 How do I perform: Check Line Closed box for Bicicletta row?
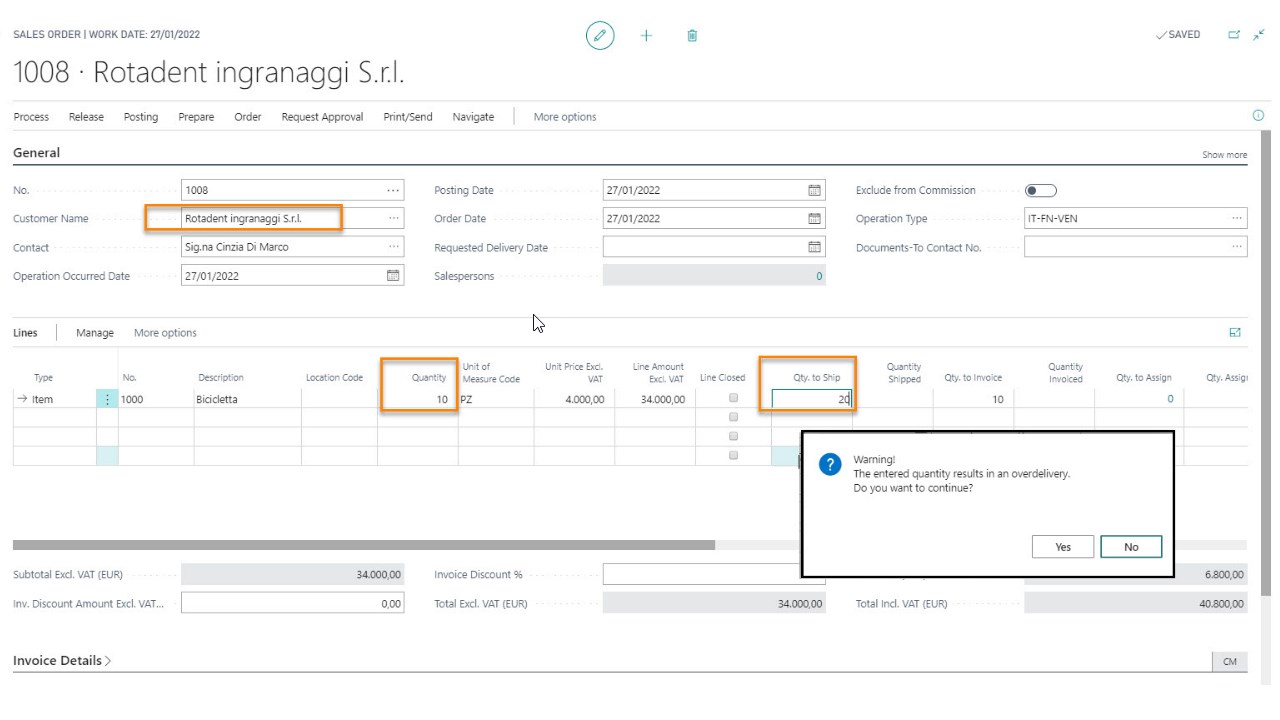point(734,398)
